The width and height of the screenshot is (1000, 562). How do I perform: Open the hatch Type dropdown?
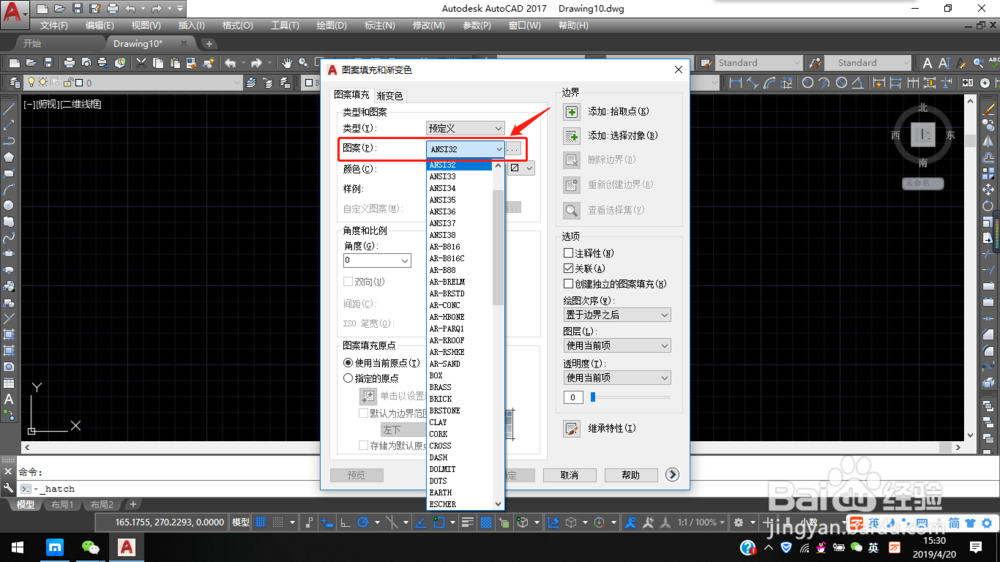point(465,128)
